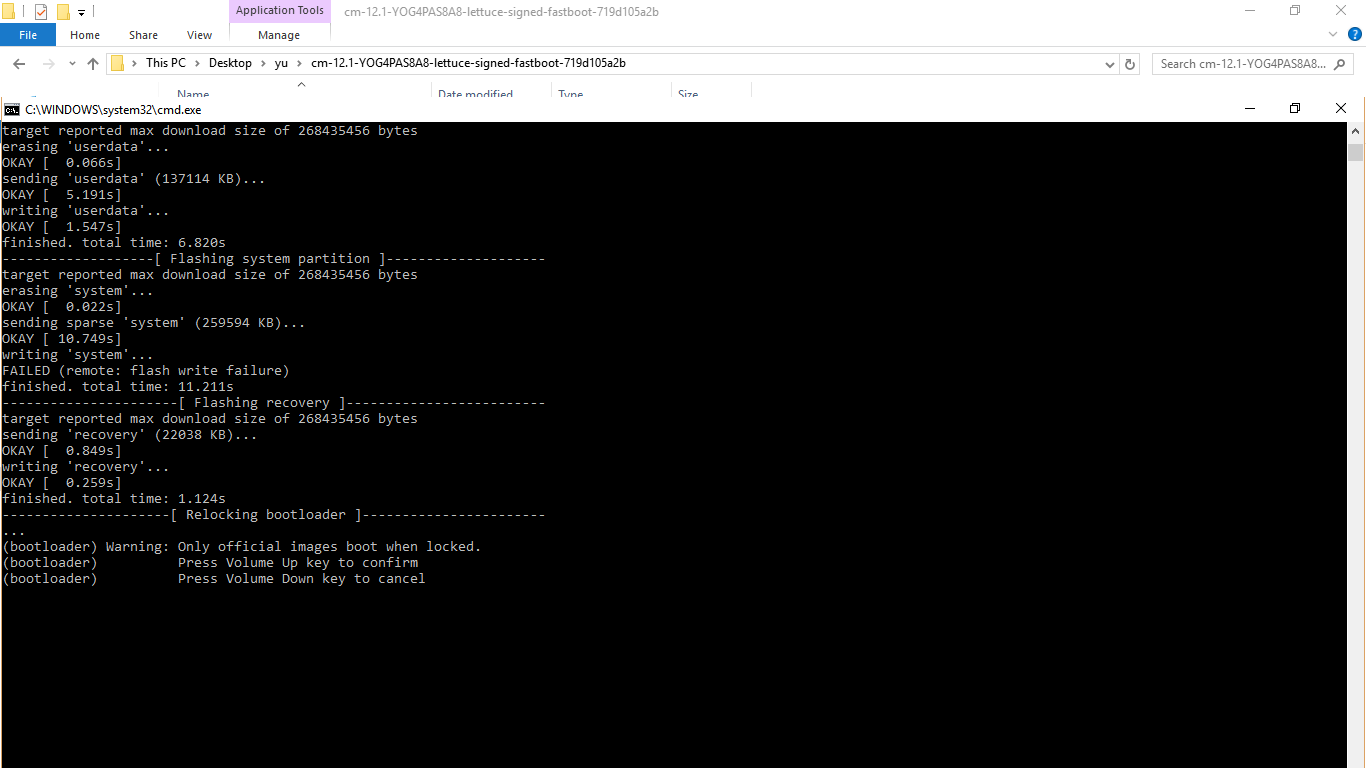The width and height of the screenshot is (1366, 768).
Task: Click the "writing 'system'..." line
Action: coord(78,355)
